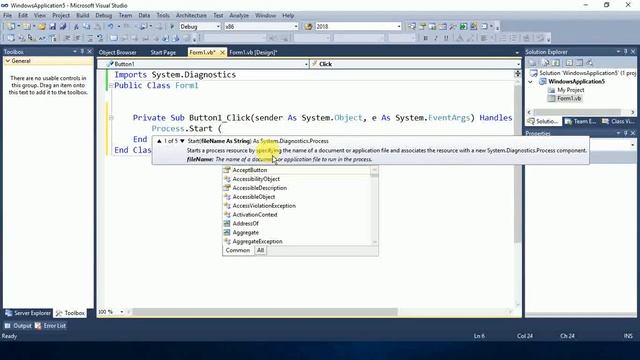Switch IntelliSense list to Common tab
Image resolution: width=640 pixels, height=360 pixels.
(238, 250)
